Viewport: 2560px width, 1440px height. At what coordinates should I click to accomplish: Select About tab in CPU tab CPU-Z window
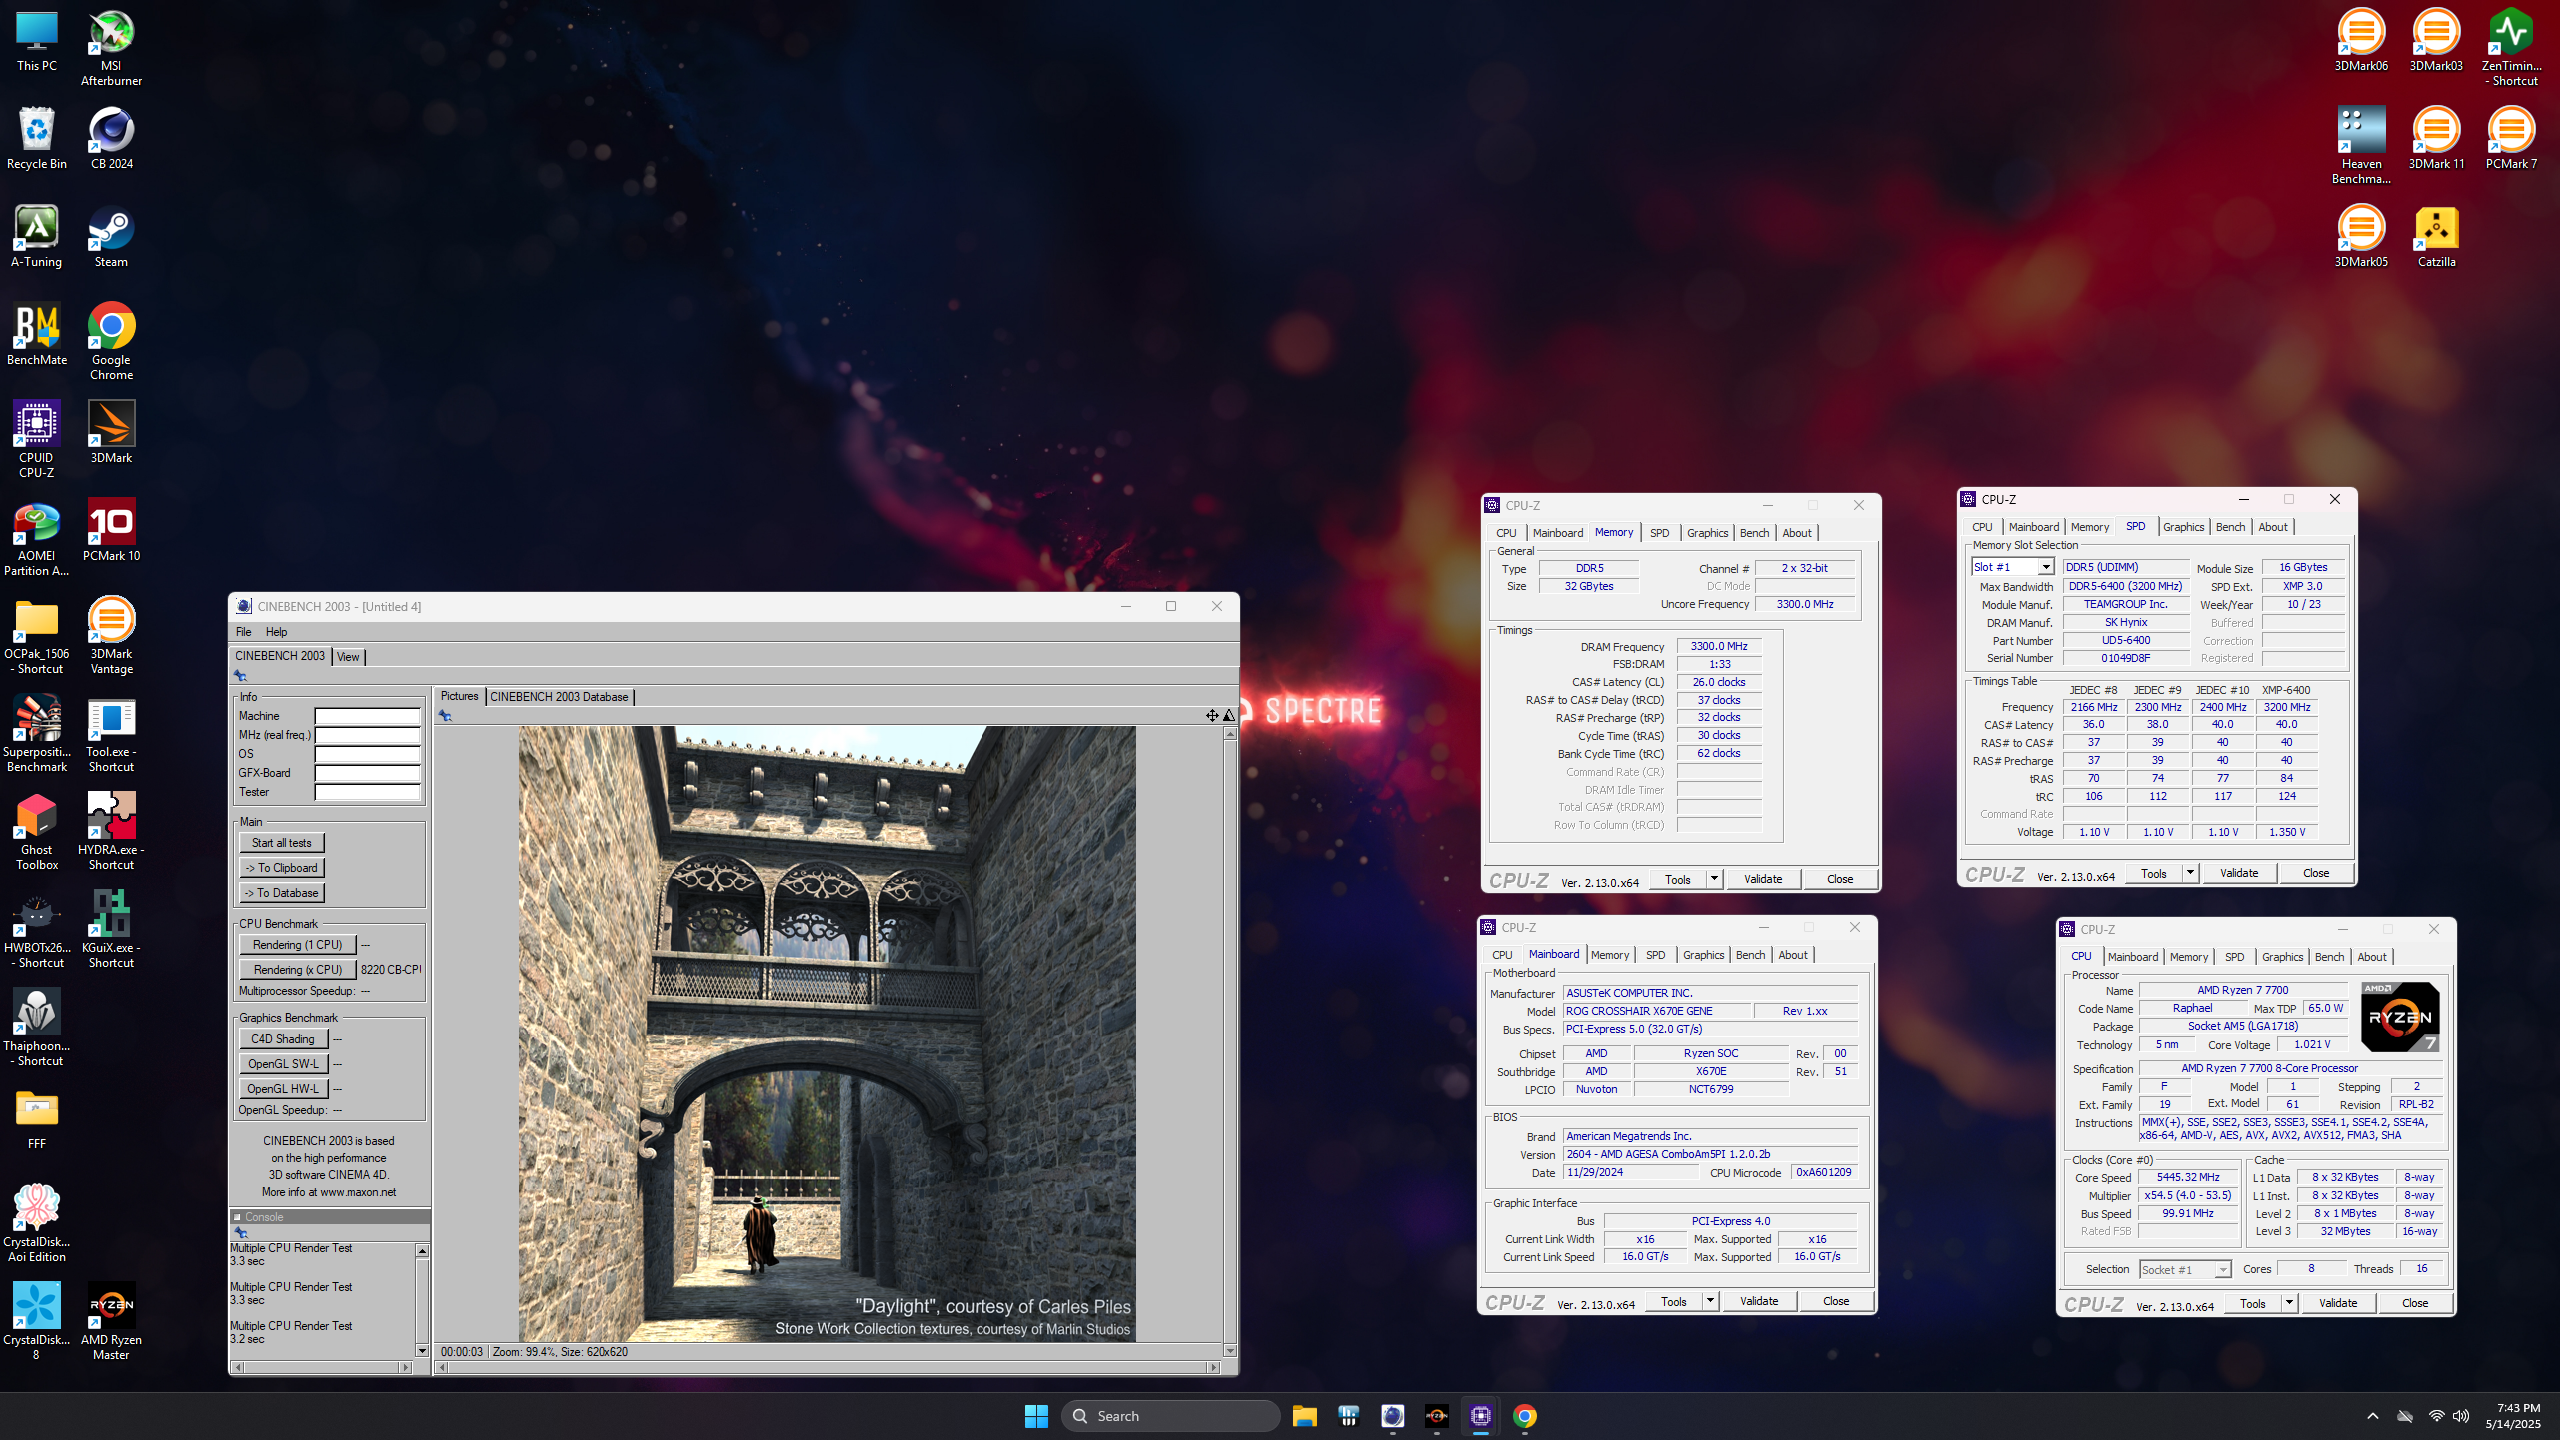click(2372, 957)
